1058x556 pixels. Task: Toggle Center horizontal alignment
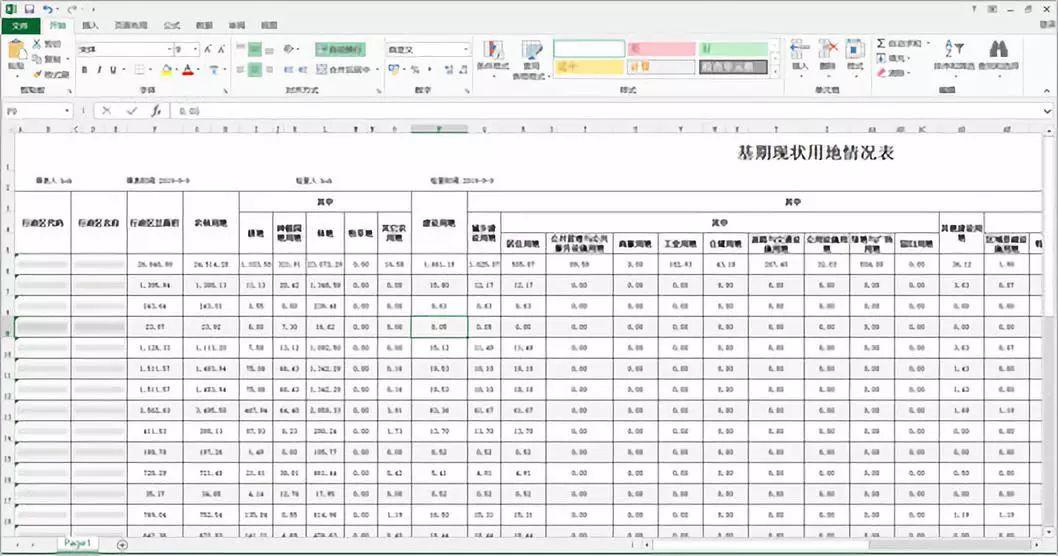point(254,70)
